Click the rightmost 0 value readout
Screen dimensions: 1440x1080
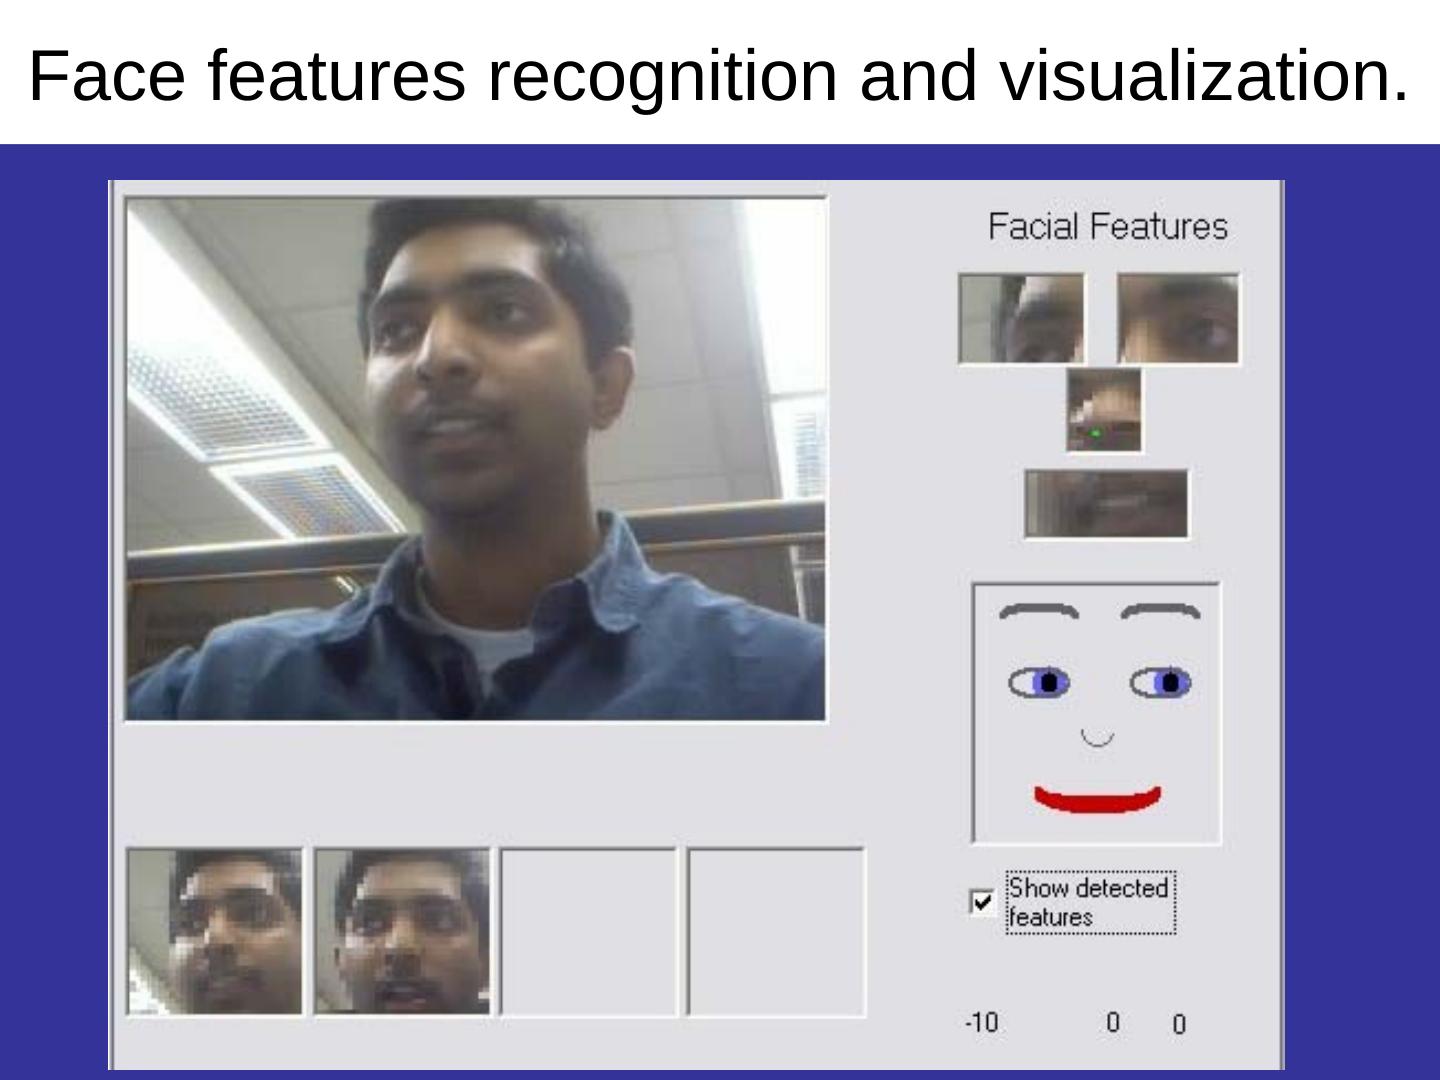coord(1178,1024)
